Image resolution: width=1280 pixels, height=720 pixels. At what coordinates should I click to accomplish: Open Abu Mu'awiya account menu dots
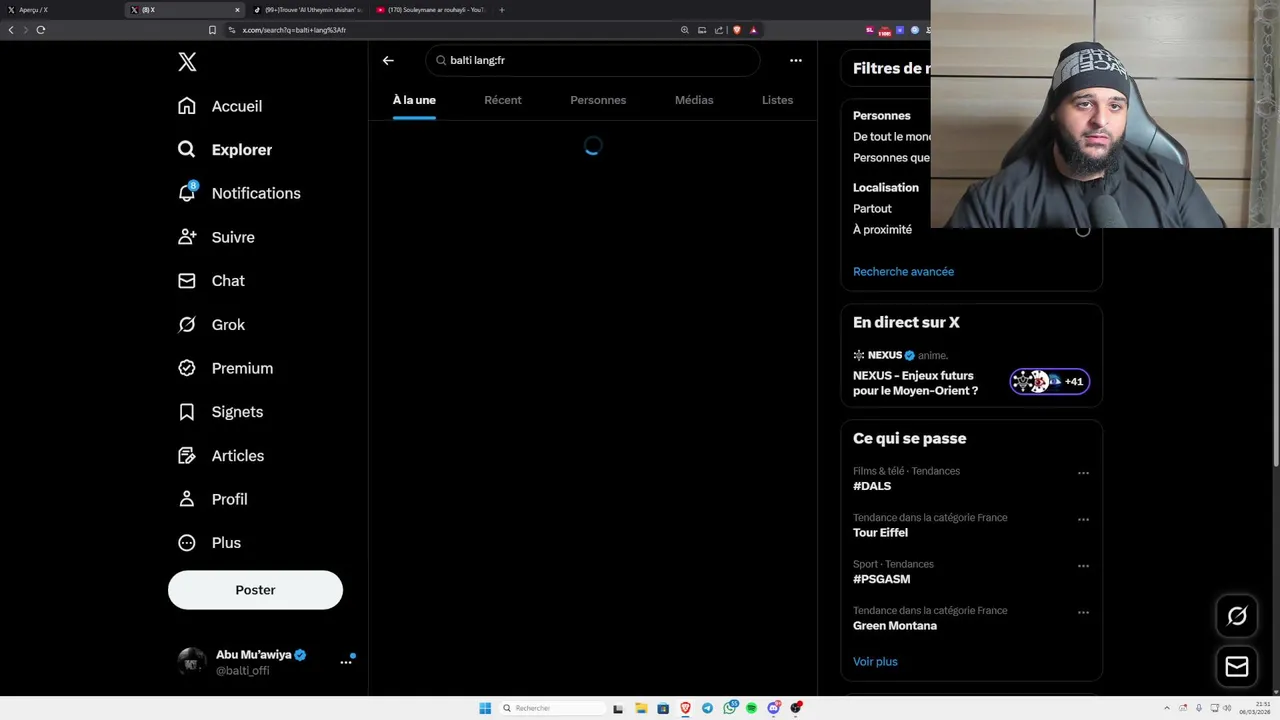click(x=346, y=662)
